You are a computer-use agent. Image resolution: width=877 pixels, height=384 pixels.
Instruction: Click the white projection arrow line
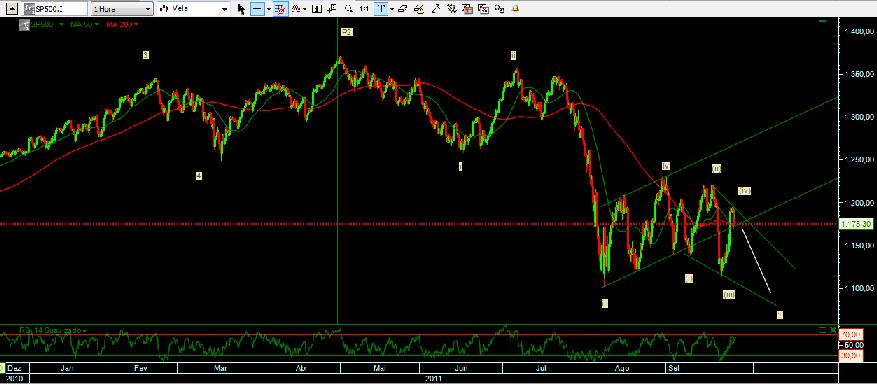pos(757,261)
